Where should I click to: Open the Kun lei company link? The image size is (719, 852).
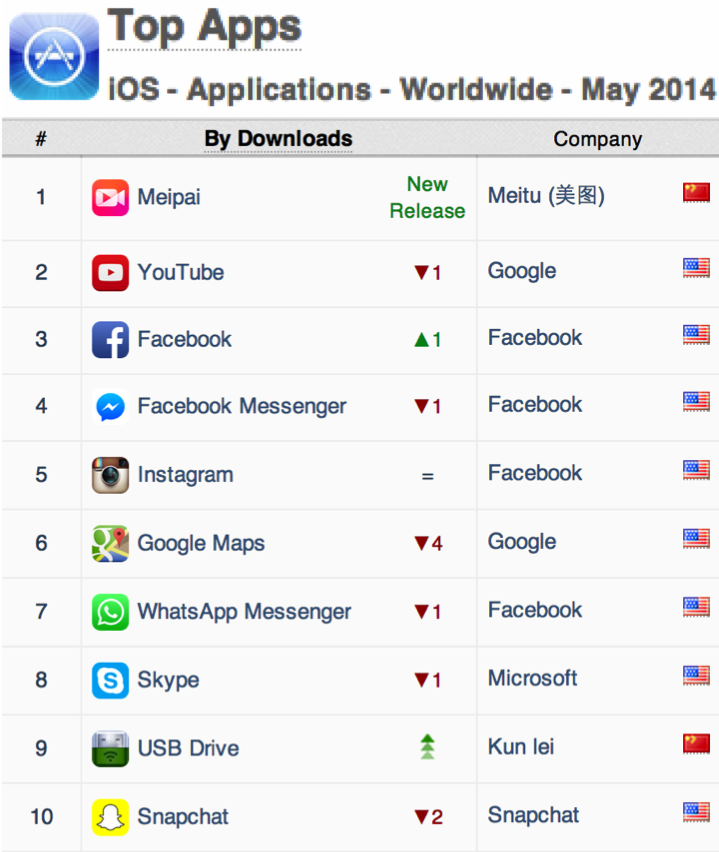point(521,747)
